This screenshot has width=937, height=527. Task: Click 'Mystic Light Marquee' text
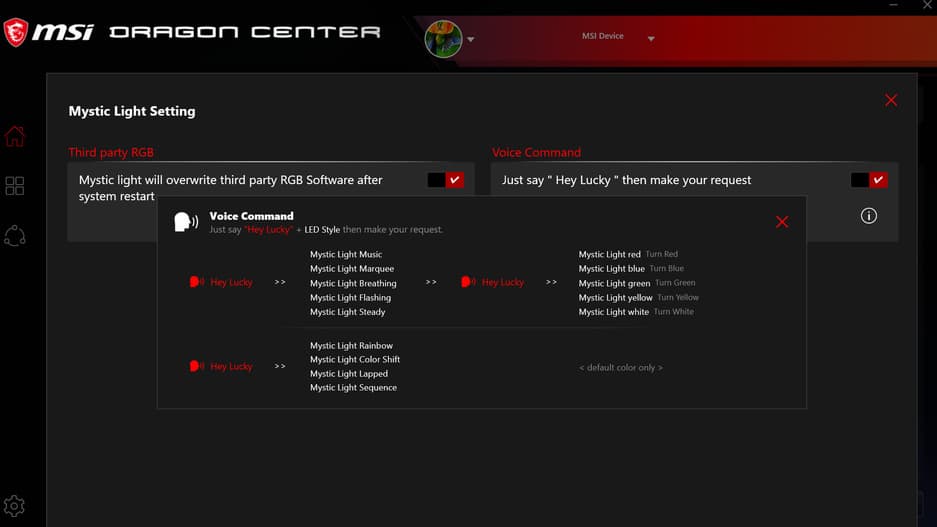pos(352,269)
